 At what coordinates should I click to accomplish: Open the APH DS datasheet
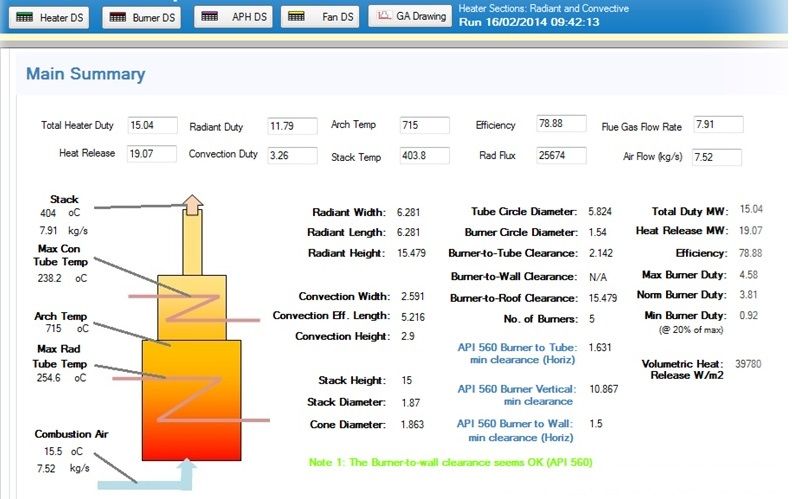click(x=234, y=17)
